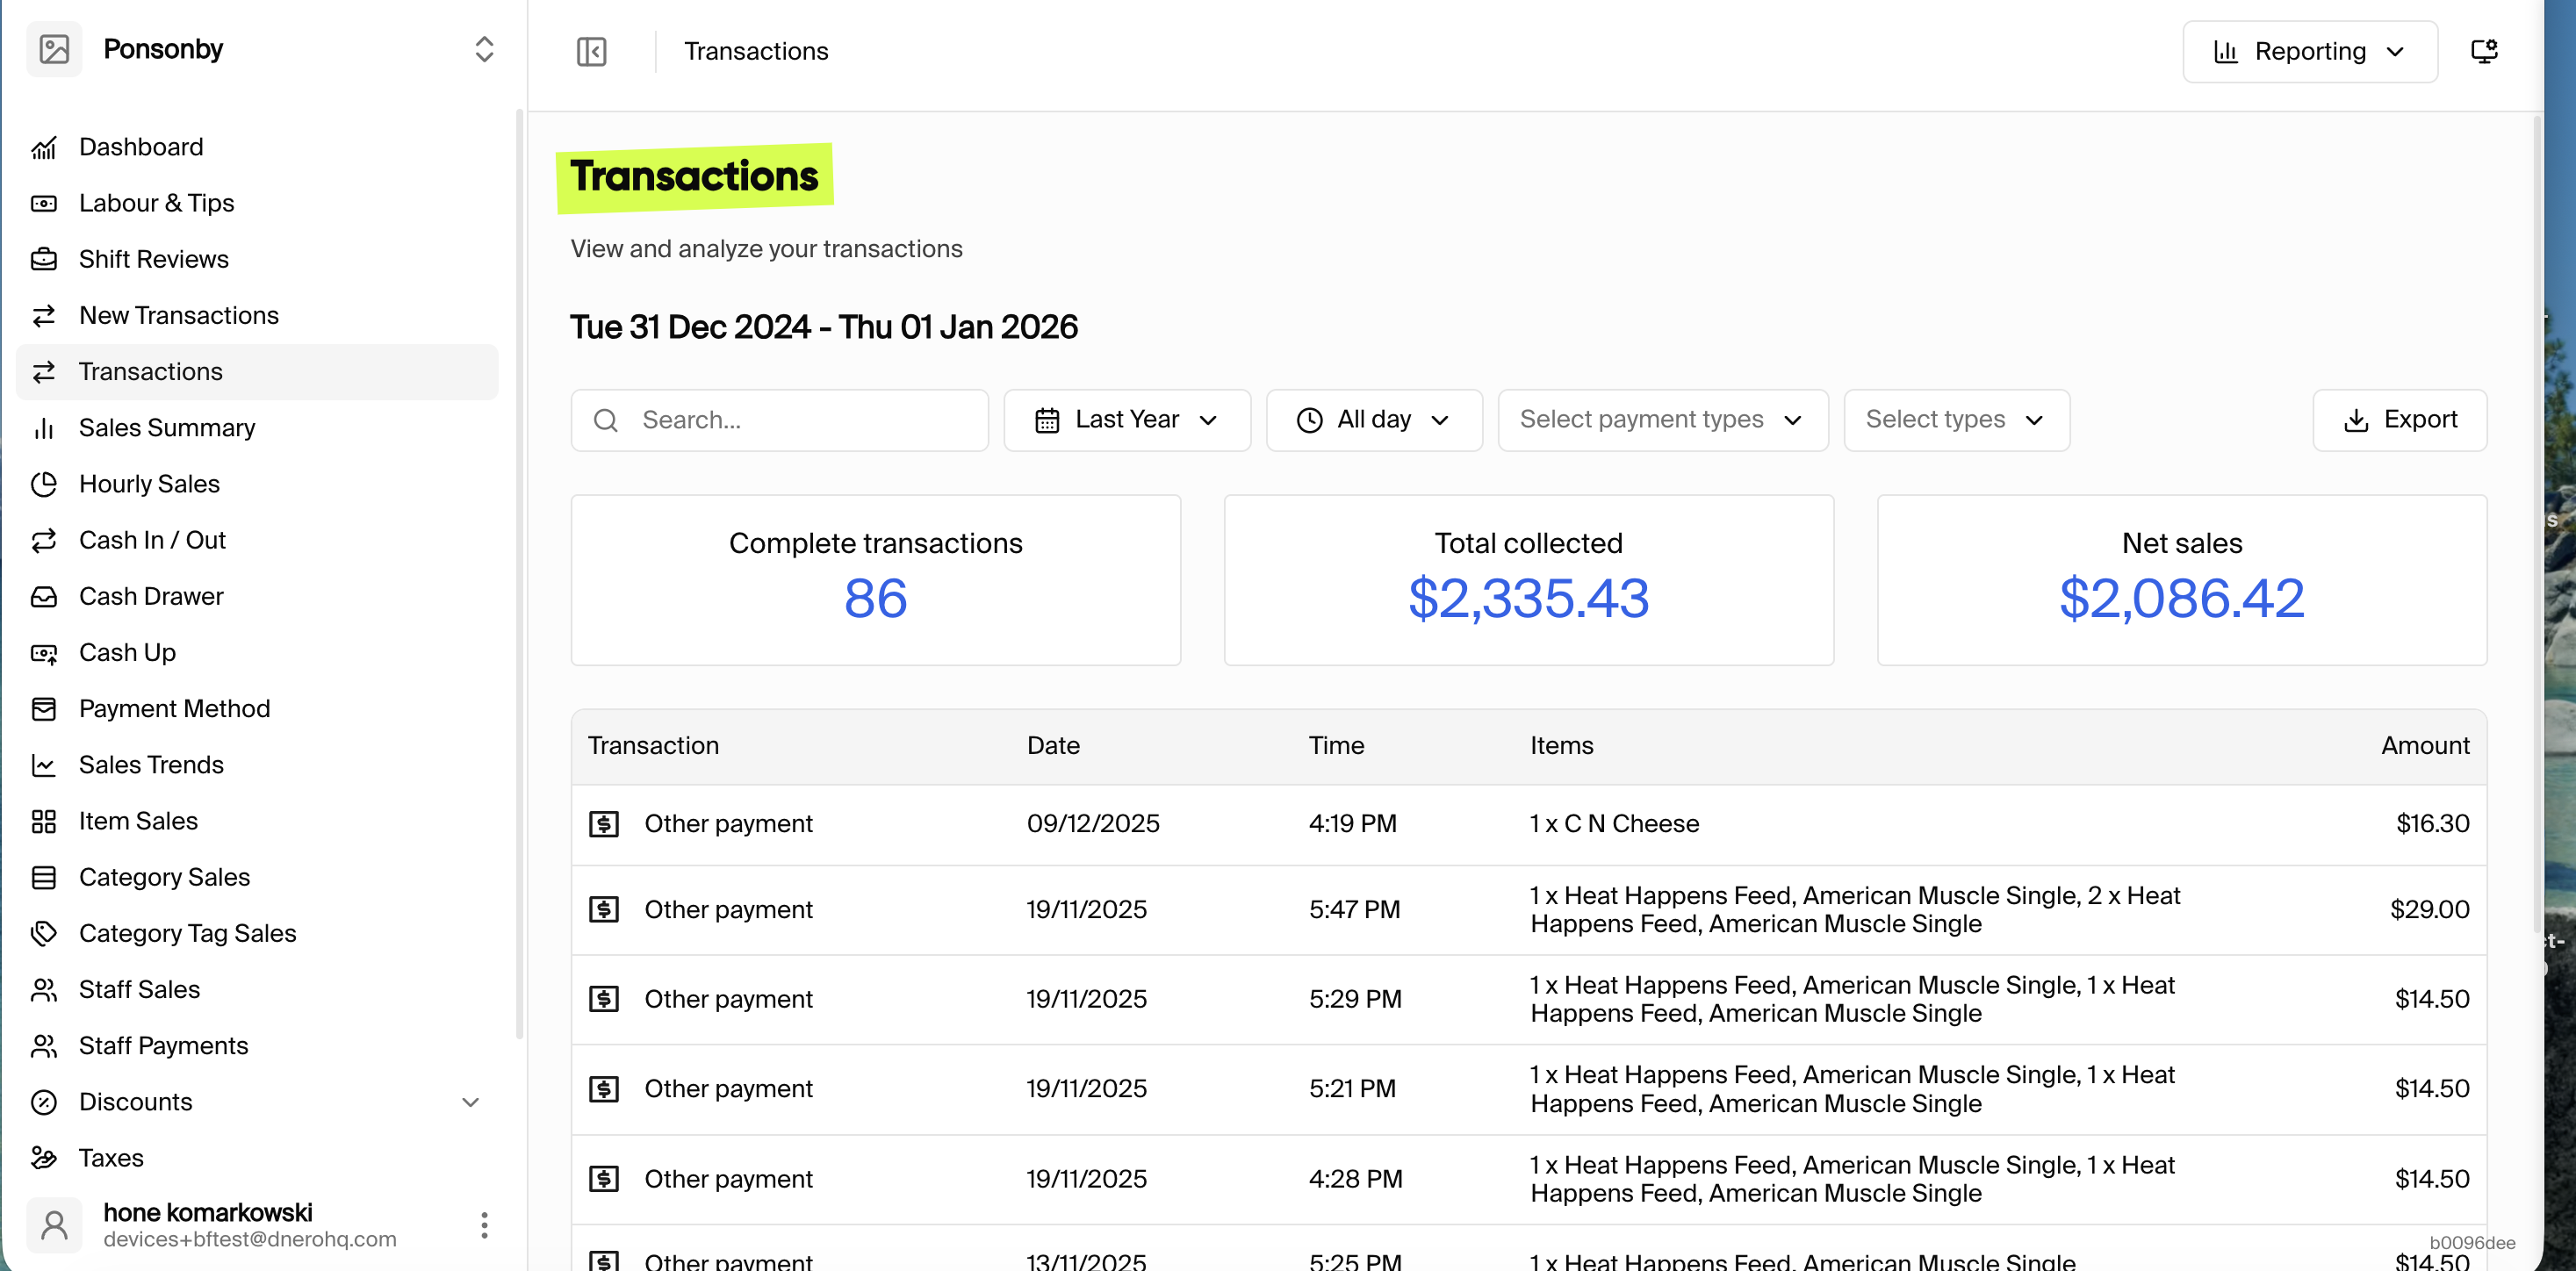Open the Transactions sidebar item

[x=257, y=372]
